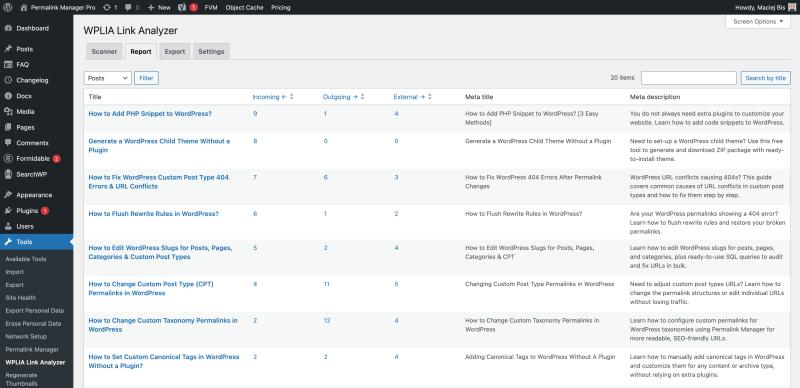Viewport: 800px width, 388px height.
Task: Open WPLIA Link Analyzer submenu item
Action: [x=35, y=362]
